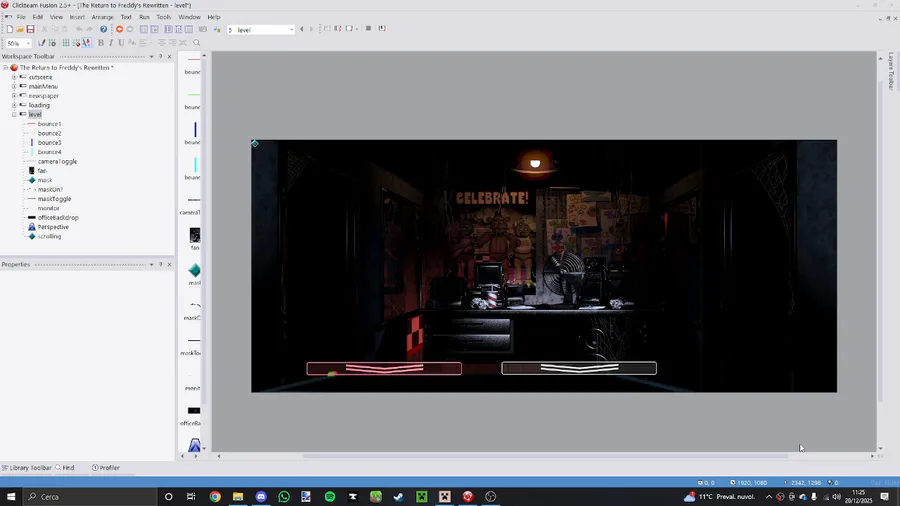Open Discord from the taskbar
Image resolution: width=900 pixels, height=506 pixels.
(261, 497)
